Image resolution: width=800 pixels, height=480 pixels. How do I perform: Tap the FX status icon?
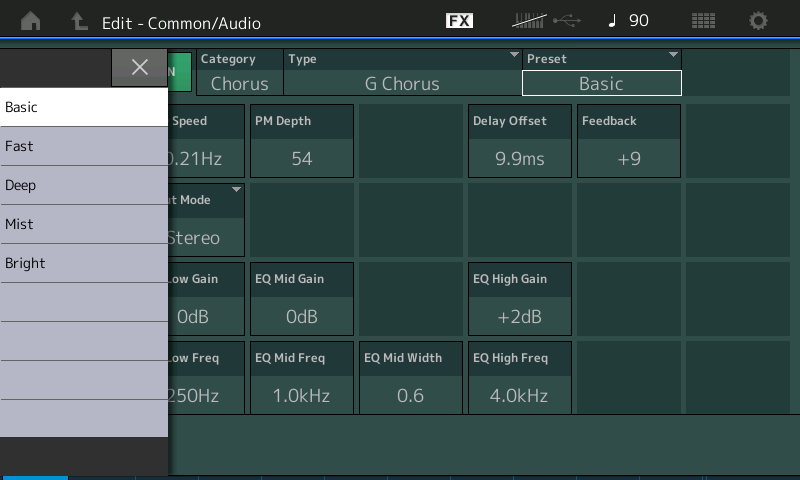point(459,21)
